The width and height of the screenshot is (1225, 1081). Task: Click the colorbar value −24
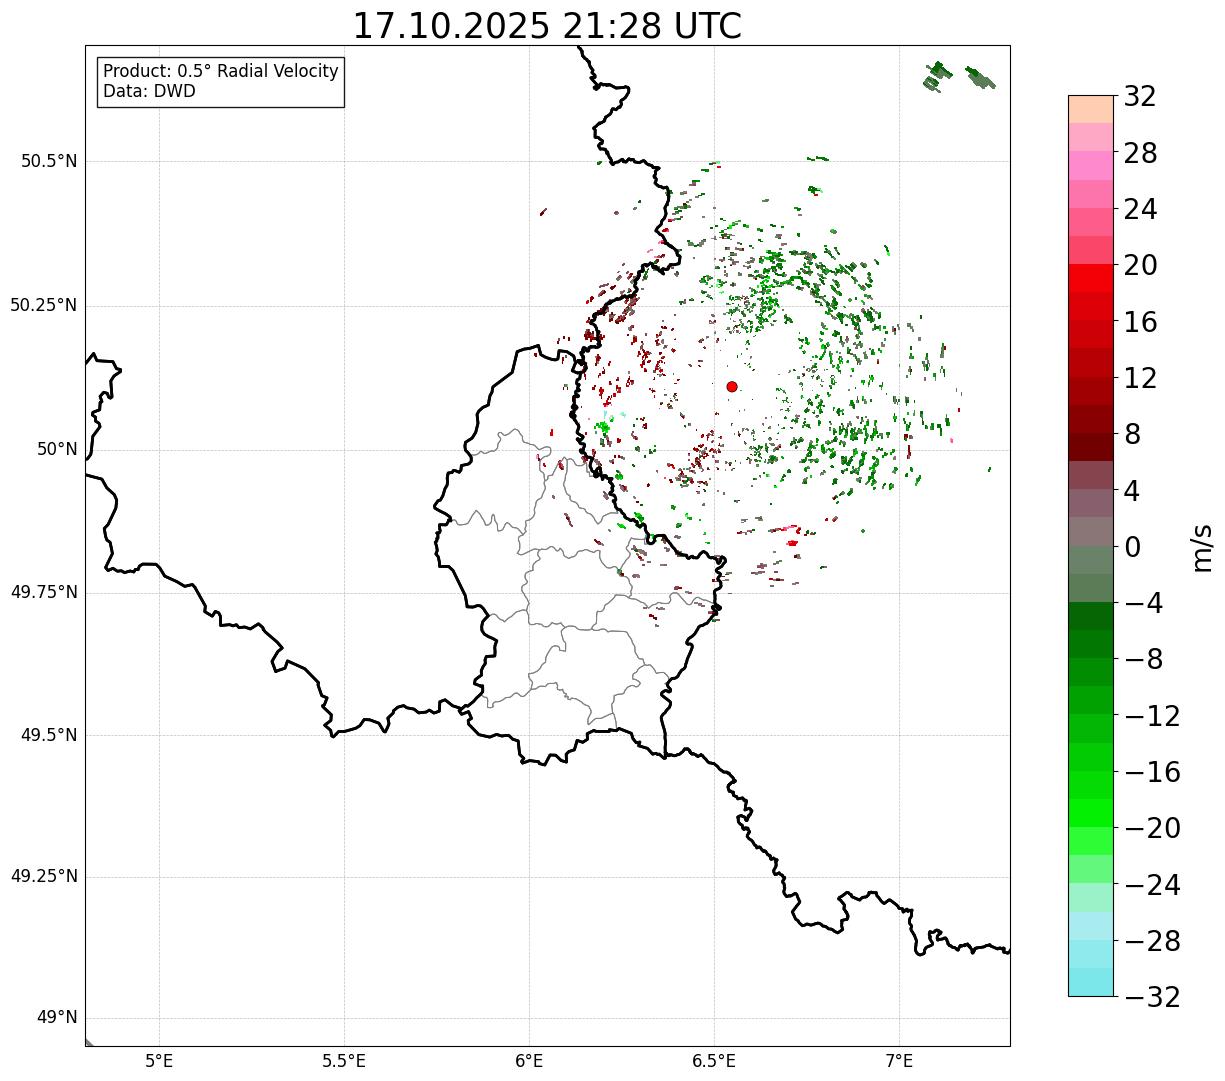(1152, 885)
